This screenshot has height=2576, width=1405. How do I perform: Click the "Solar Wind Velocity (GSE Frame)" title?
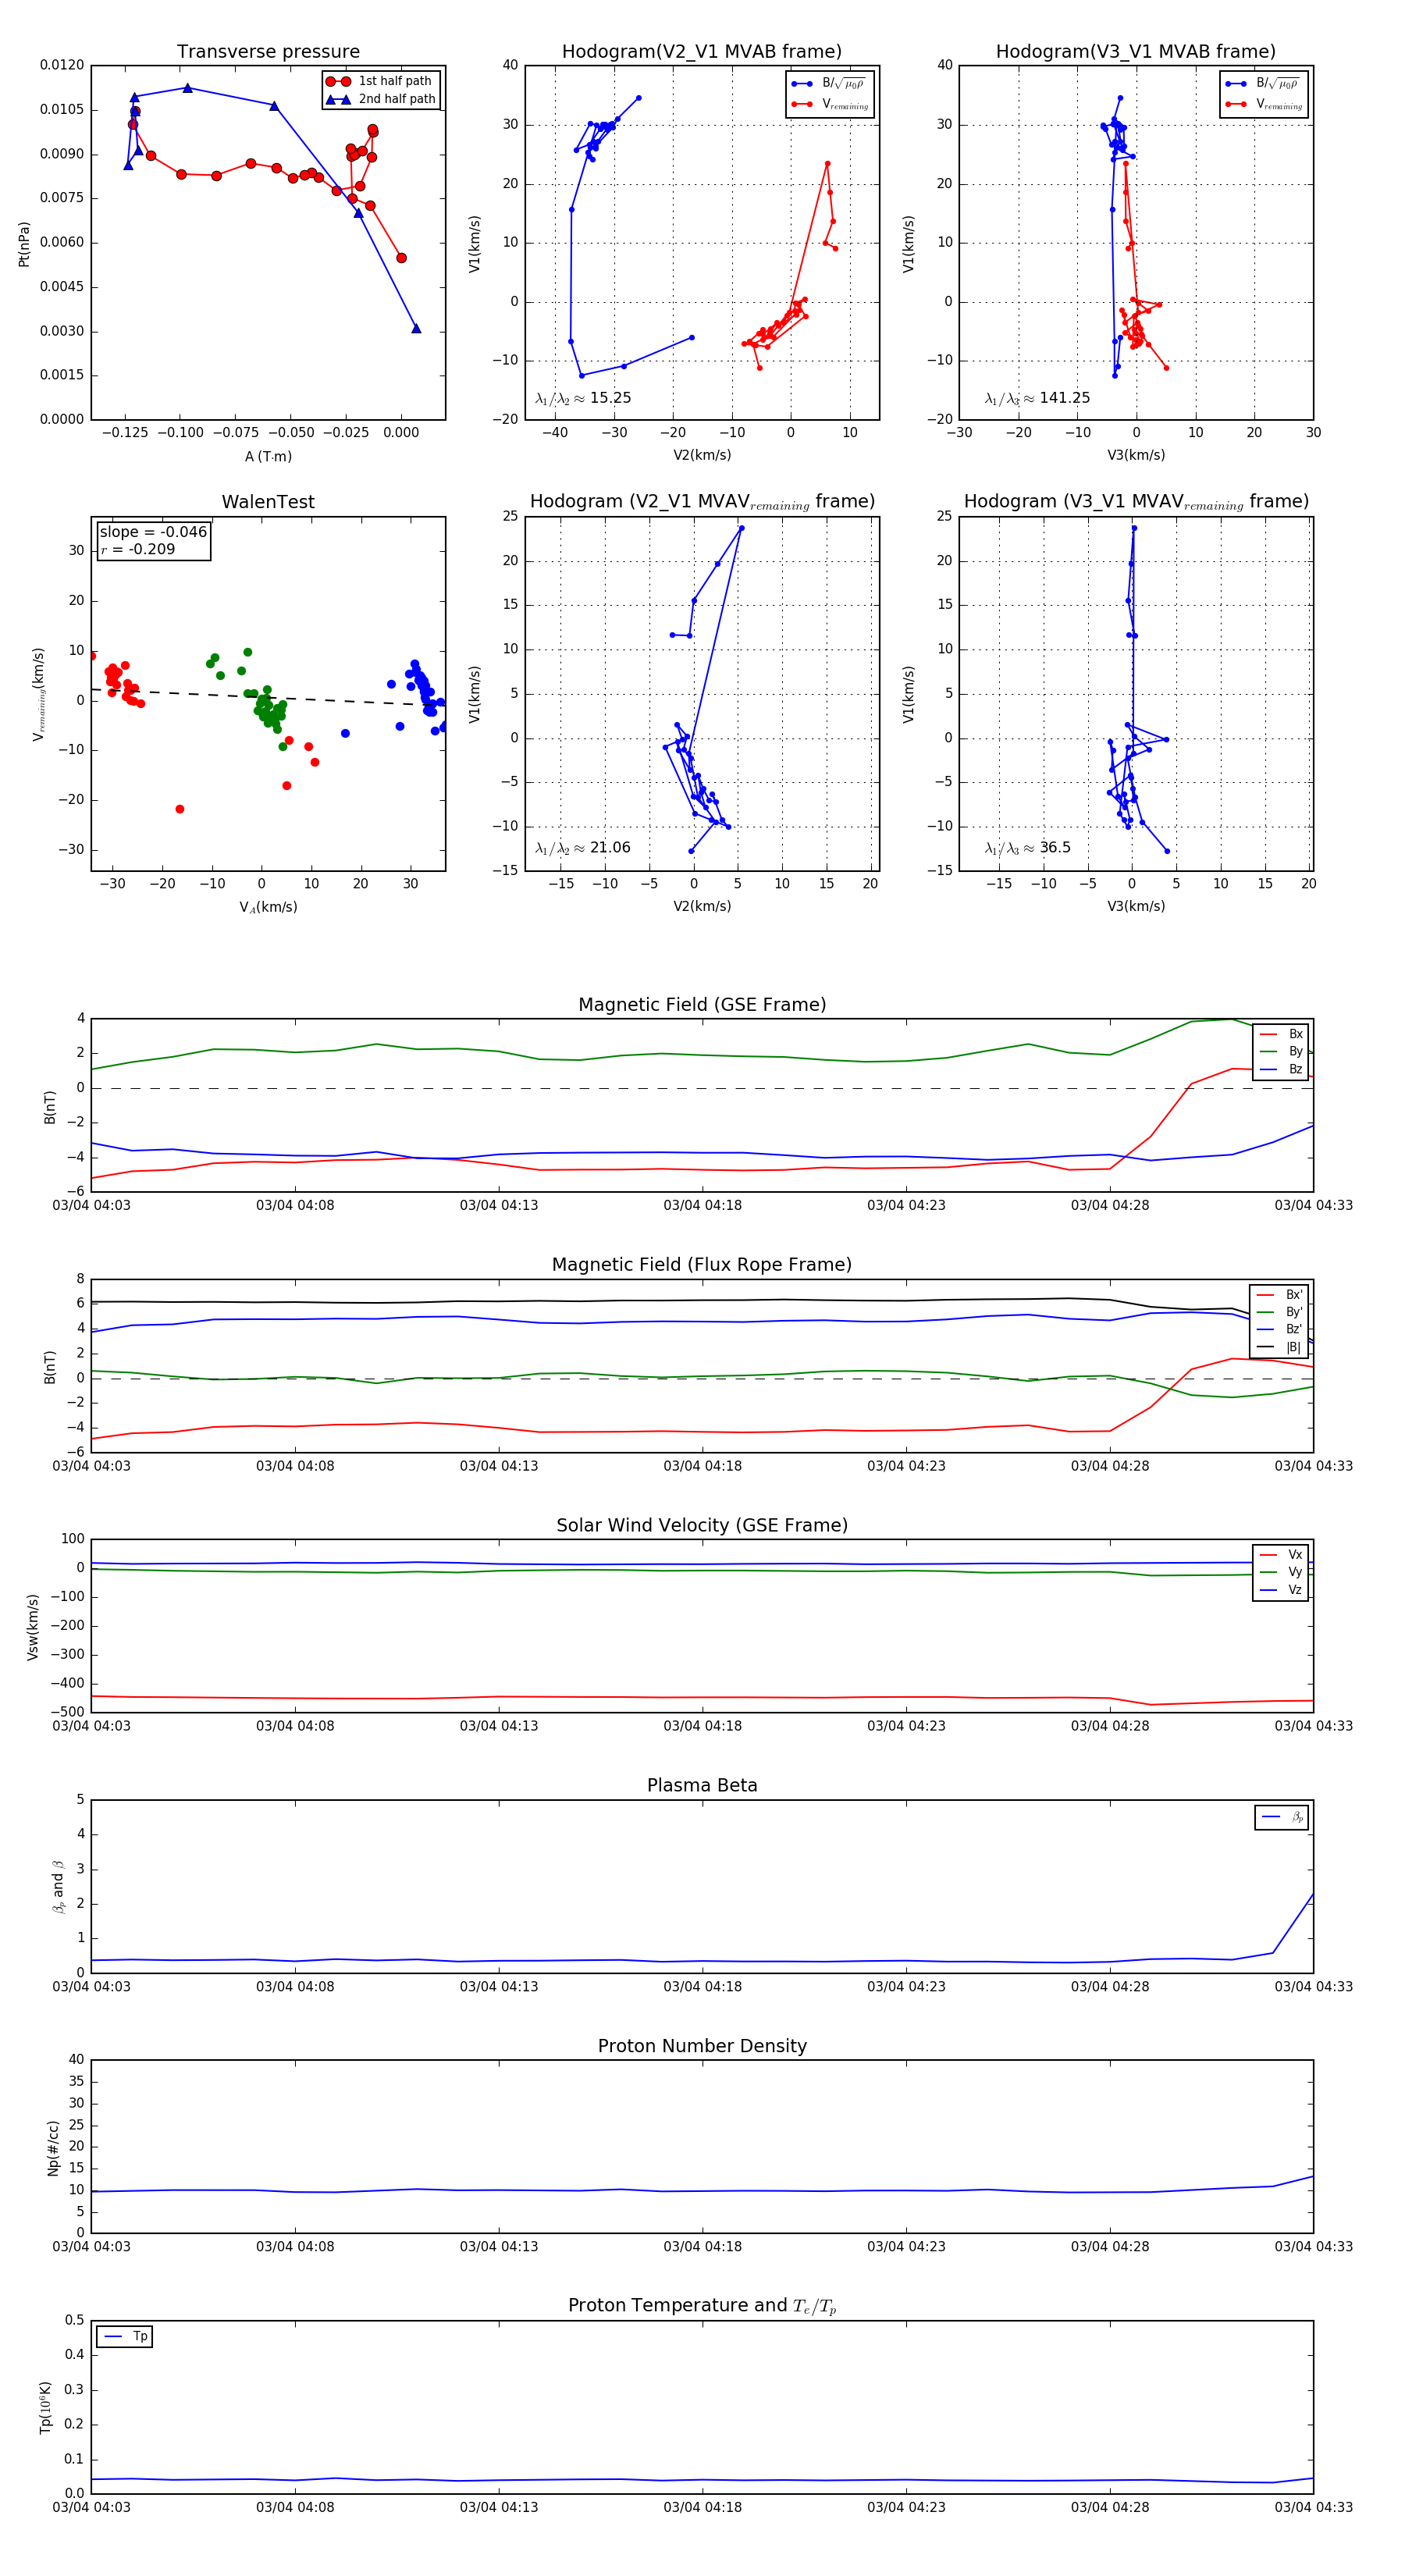click(702, 1526)
